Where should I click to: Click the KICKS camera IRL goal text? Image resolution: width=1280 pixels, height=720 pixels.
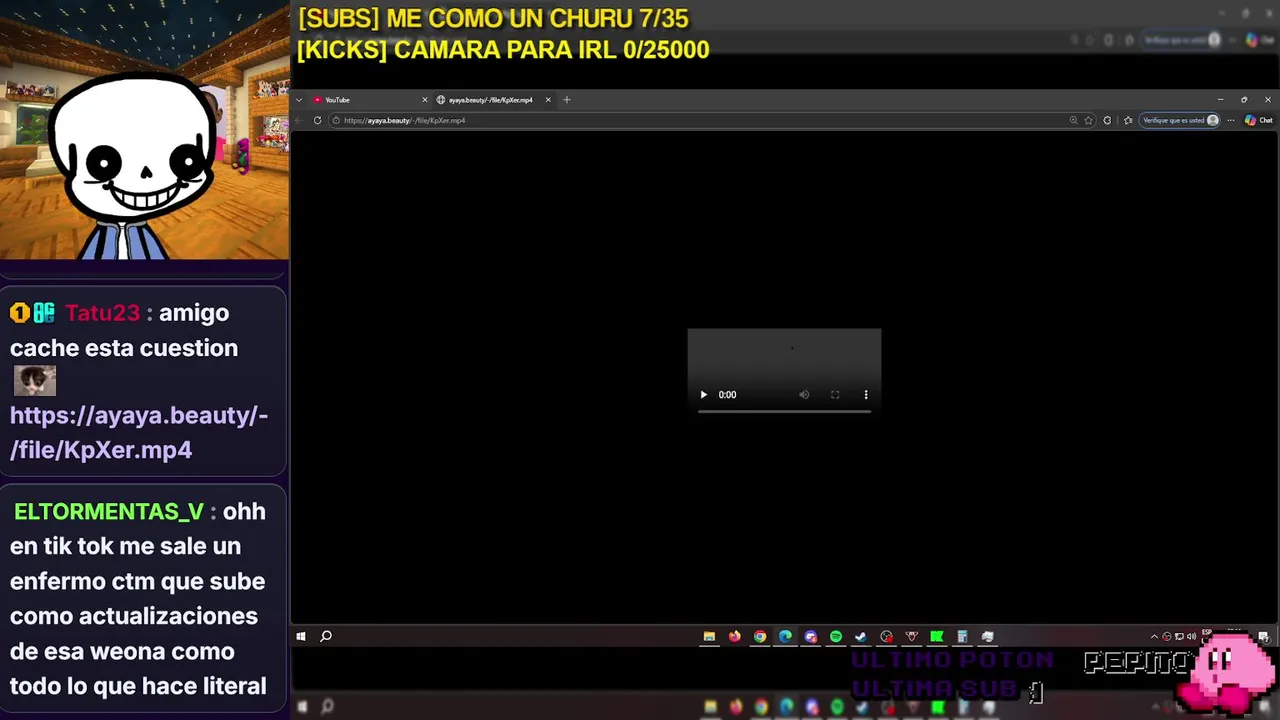pos(503,50)
